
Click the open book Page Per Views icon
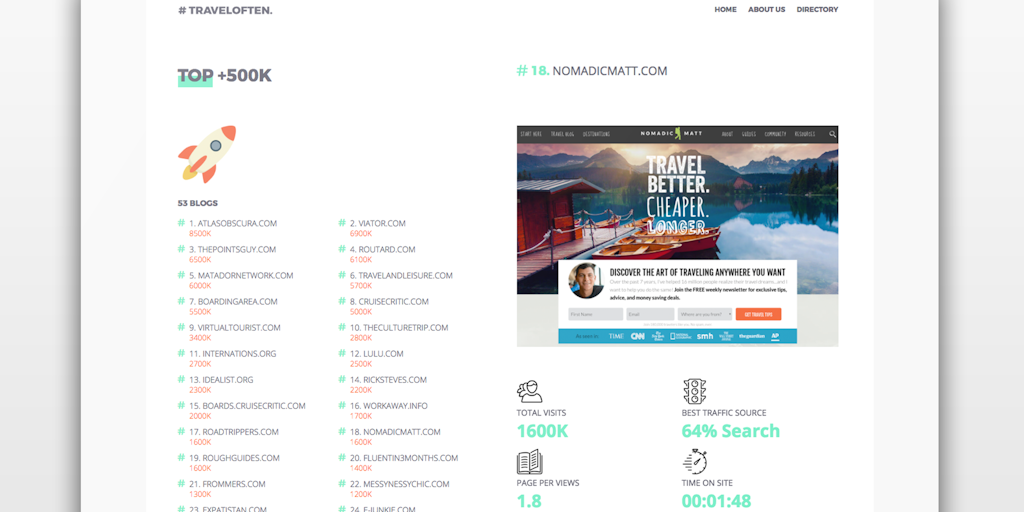click(530, 462)
